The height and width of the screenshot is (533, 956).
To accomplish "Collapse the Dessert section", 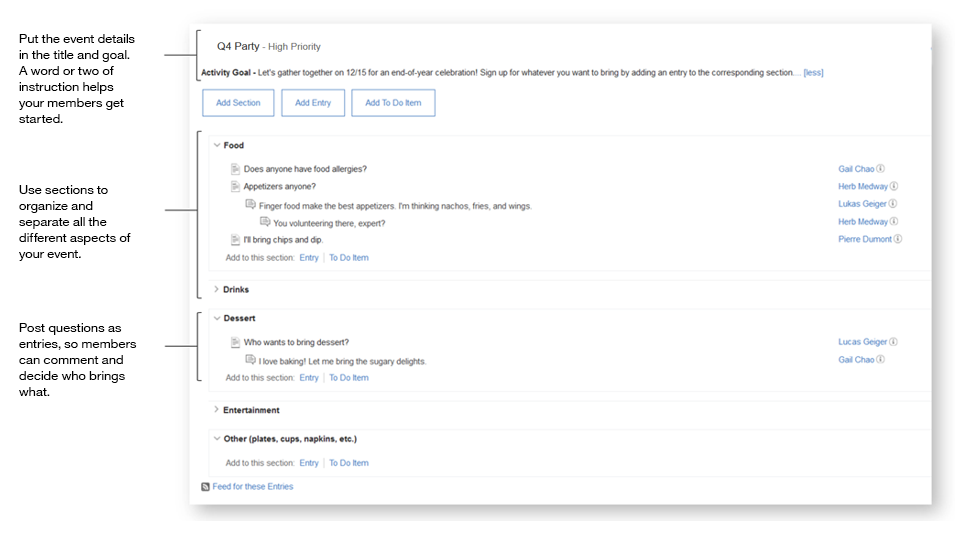I will click(216, 318).
